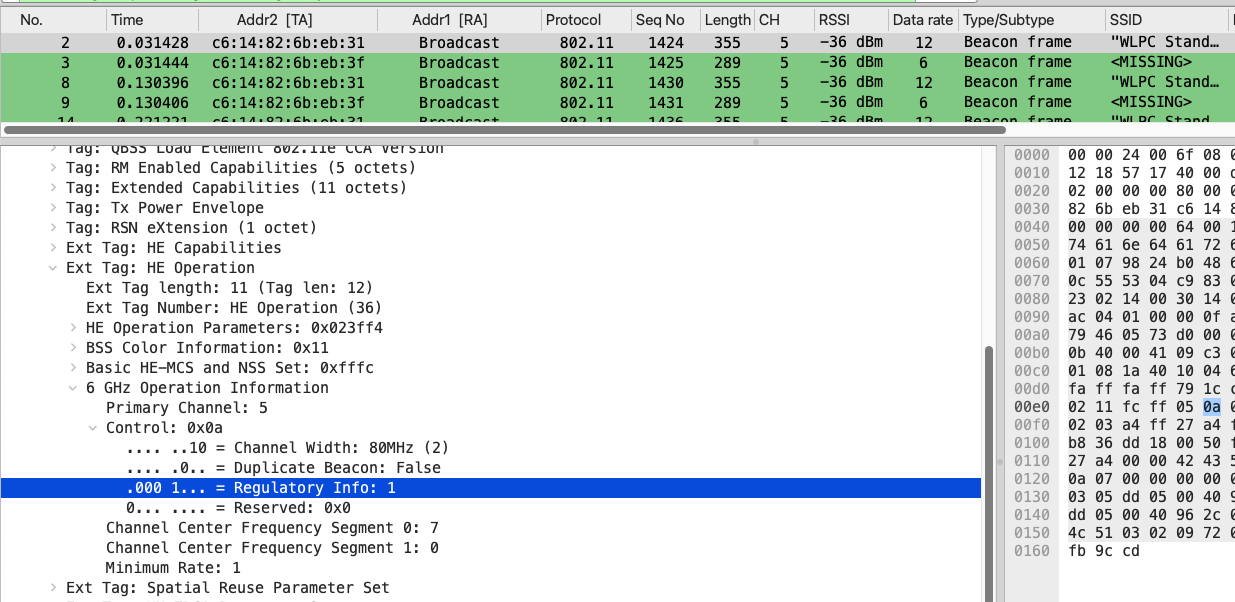Sort by the Data rate column

pyautogui.click(x=921, y=20)
